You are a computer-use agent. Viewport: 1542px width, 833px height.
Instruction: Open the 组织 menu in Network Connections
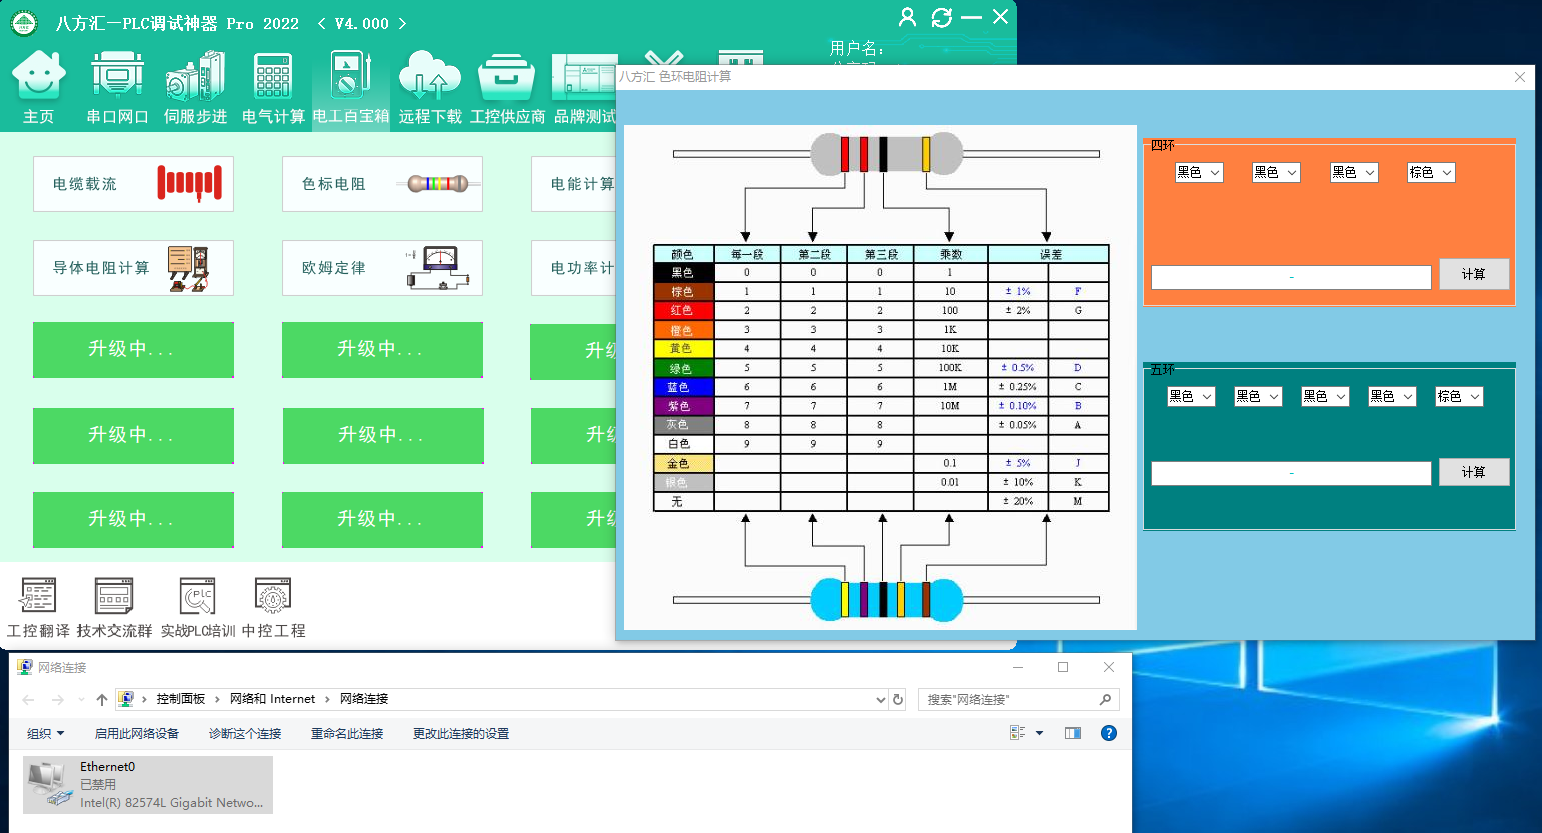coord(45,733)
